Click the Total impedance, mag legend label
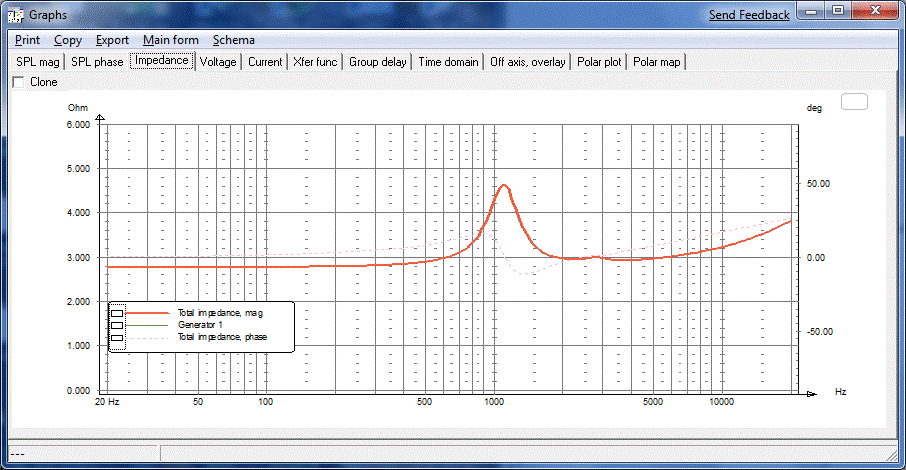This screenshot has height=470, width=906. [220, 313]
